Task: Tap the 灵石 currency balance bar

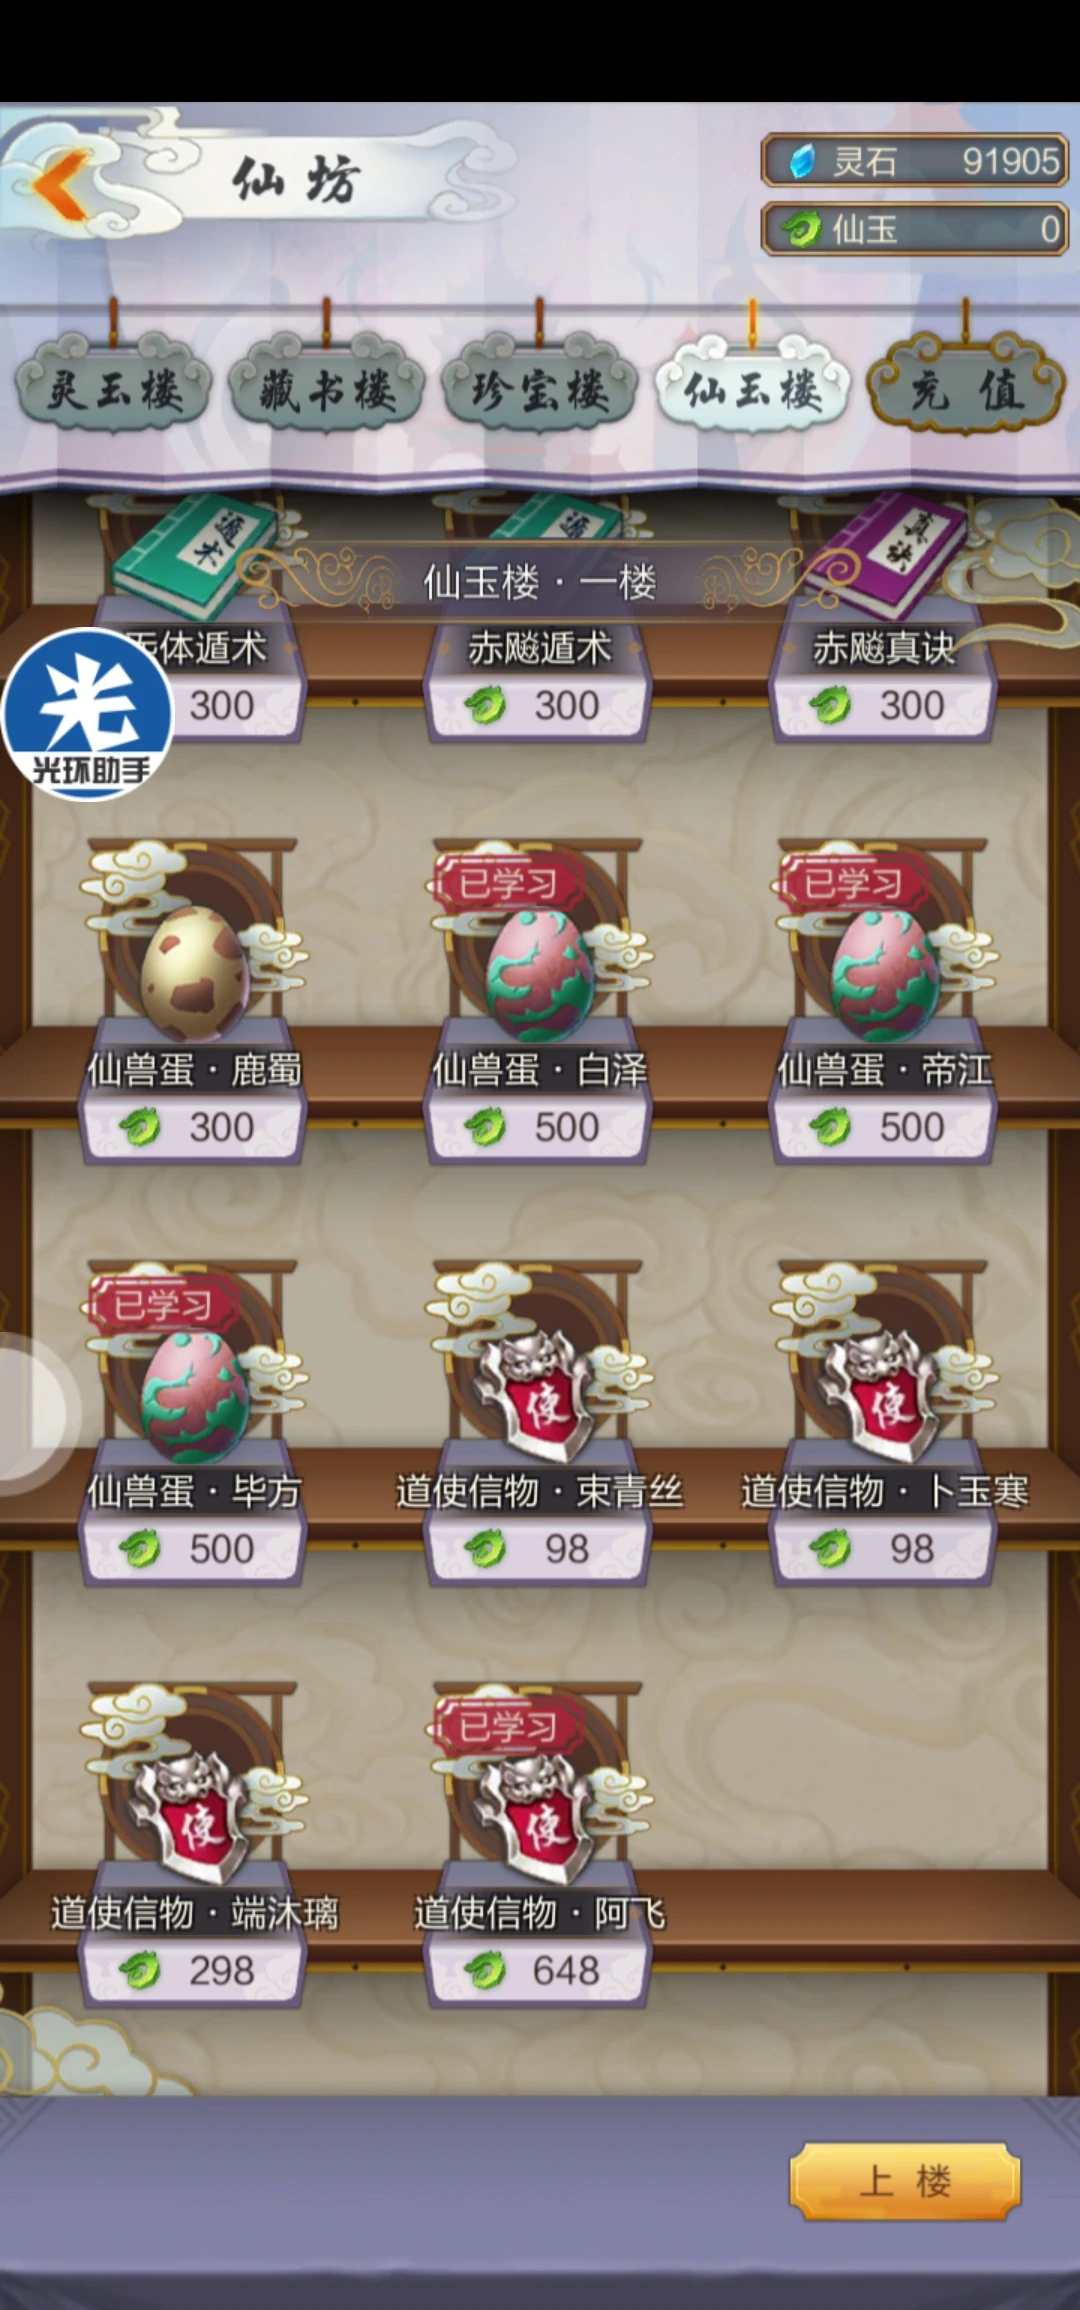Action: click(914, 161)
